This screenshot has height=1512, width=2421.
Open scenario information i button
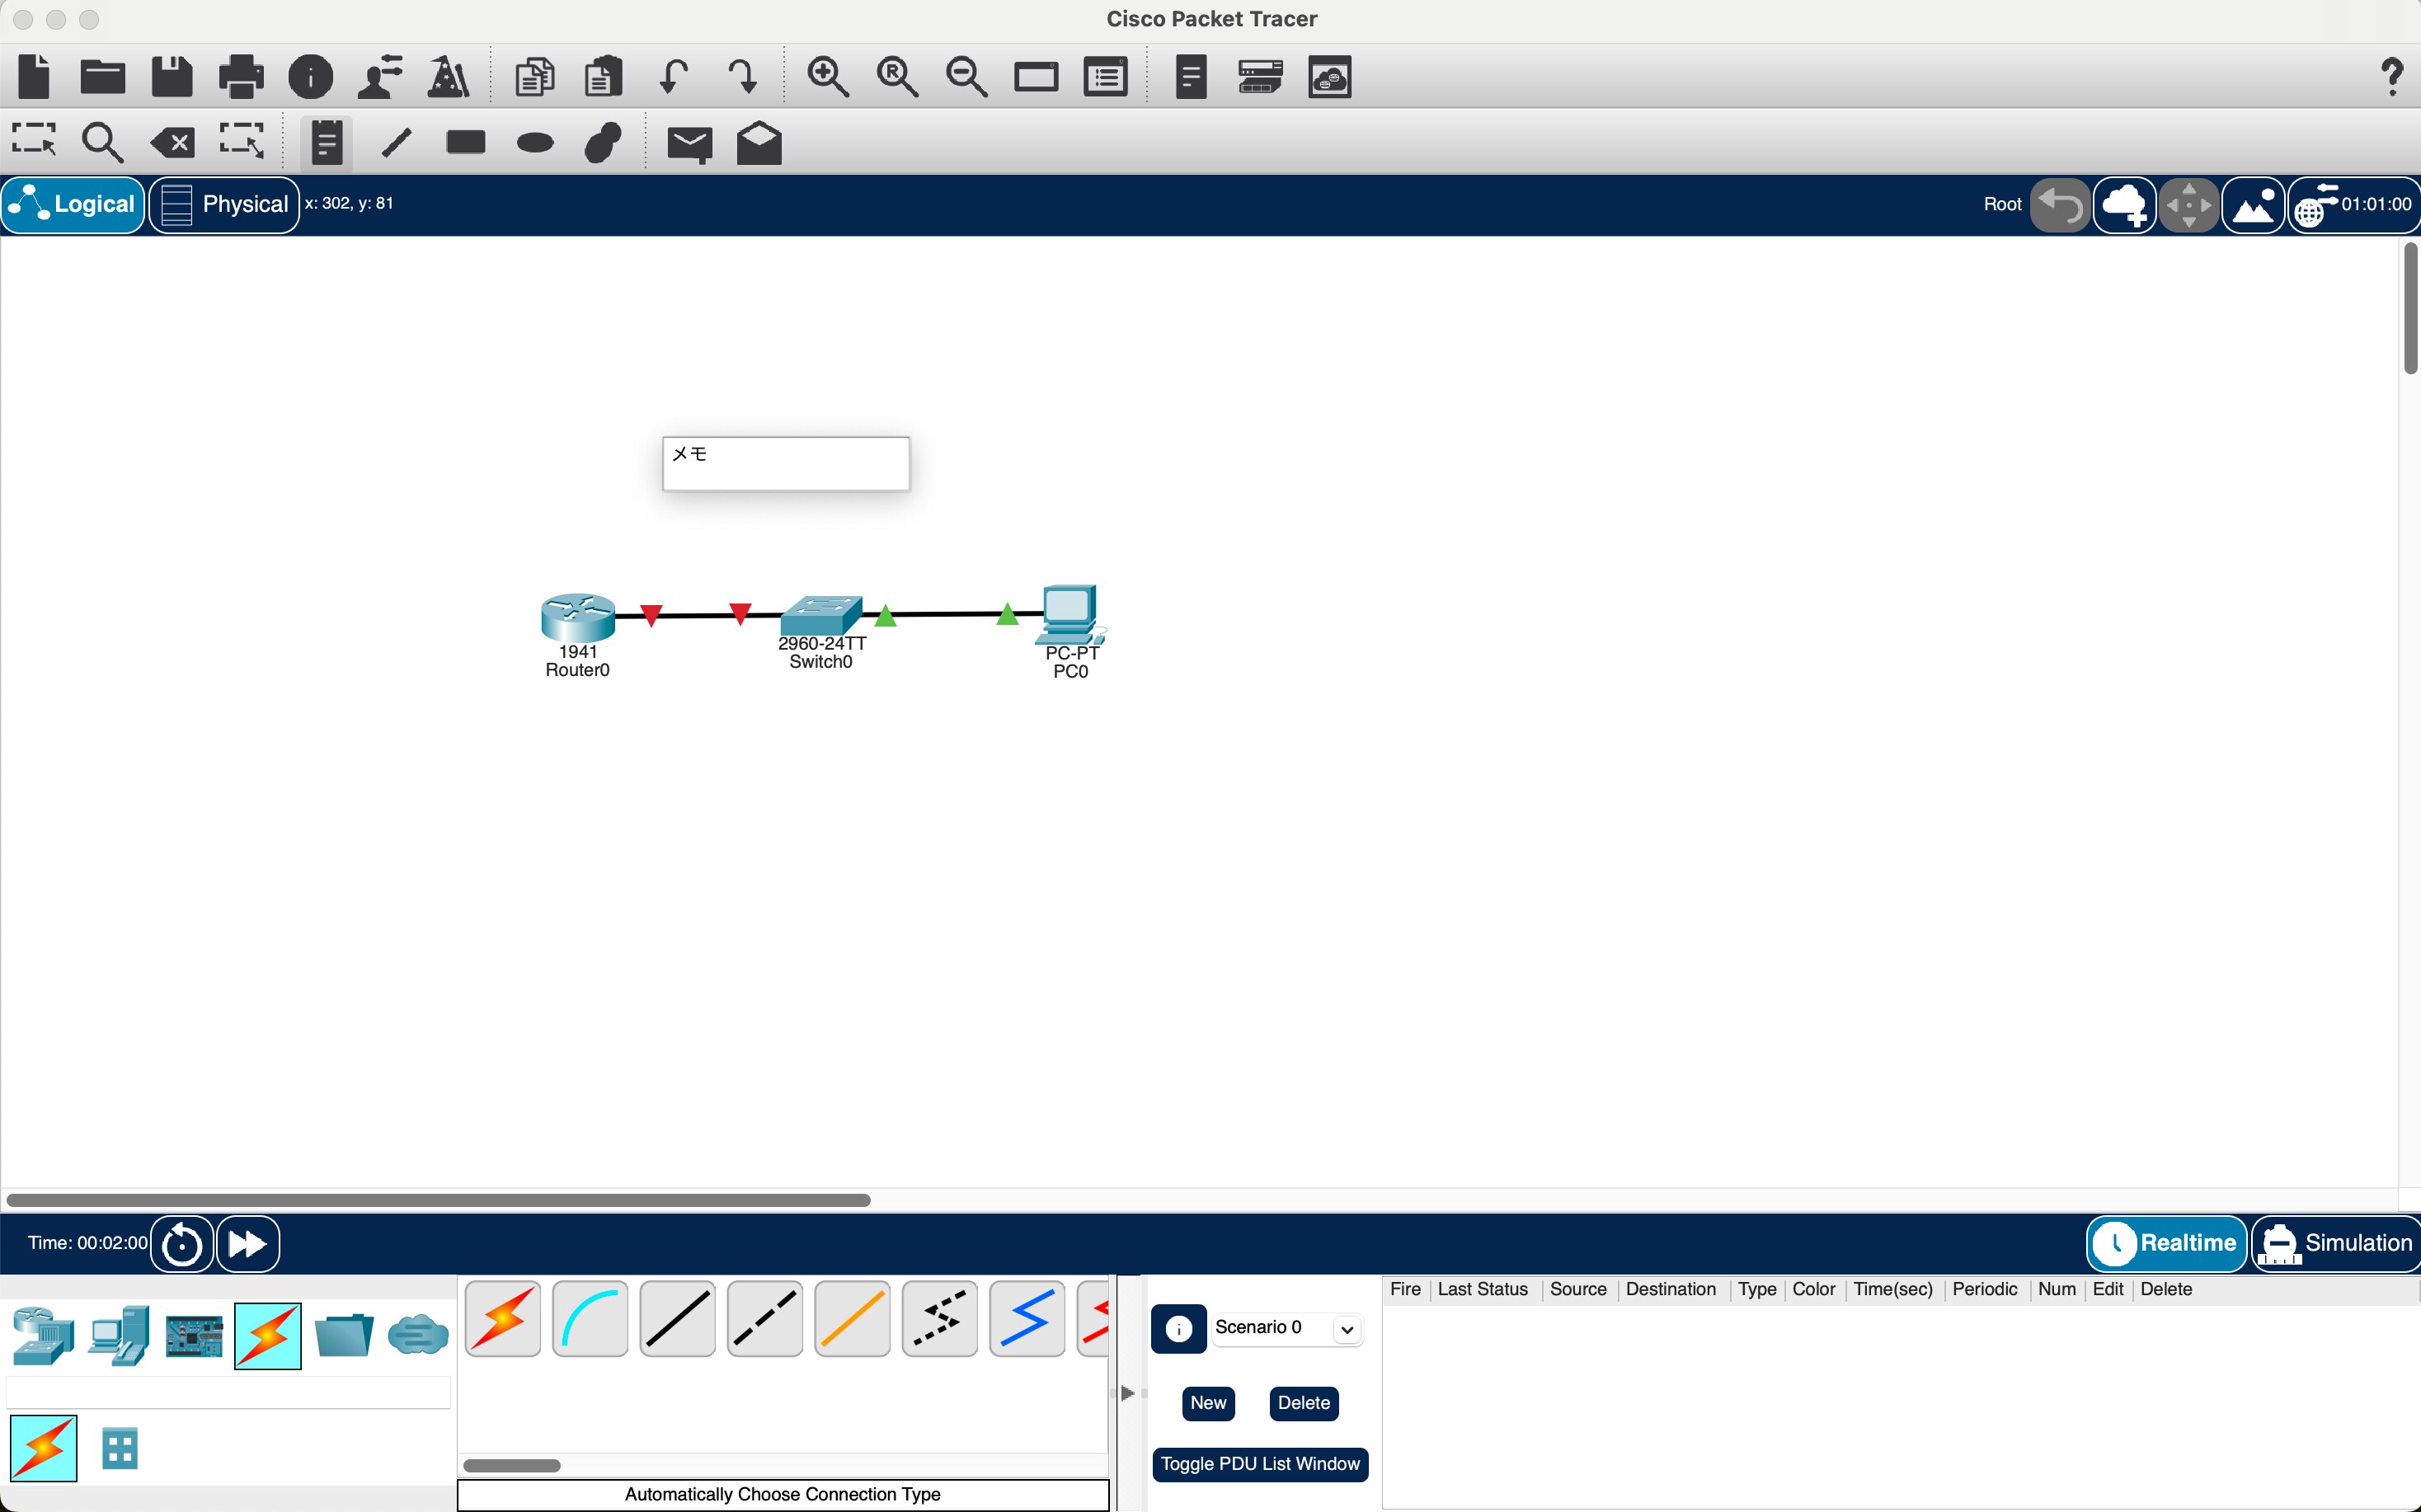[x=1179, y=1329]
